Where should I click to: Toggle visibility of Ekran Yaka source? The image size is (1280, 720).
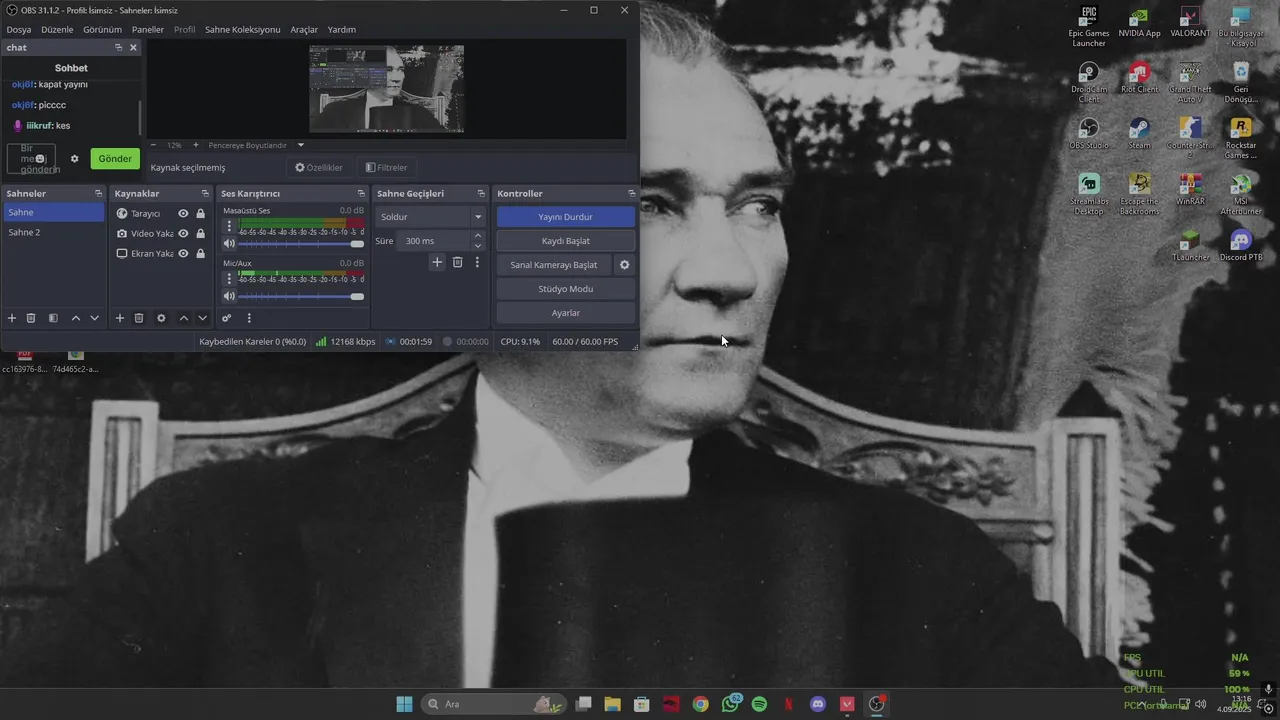183,253
